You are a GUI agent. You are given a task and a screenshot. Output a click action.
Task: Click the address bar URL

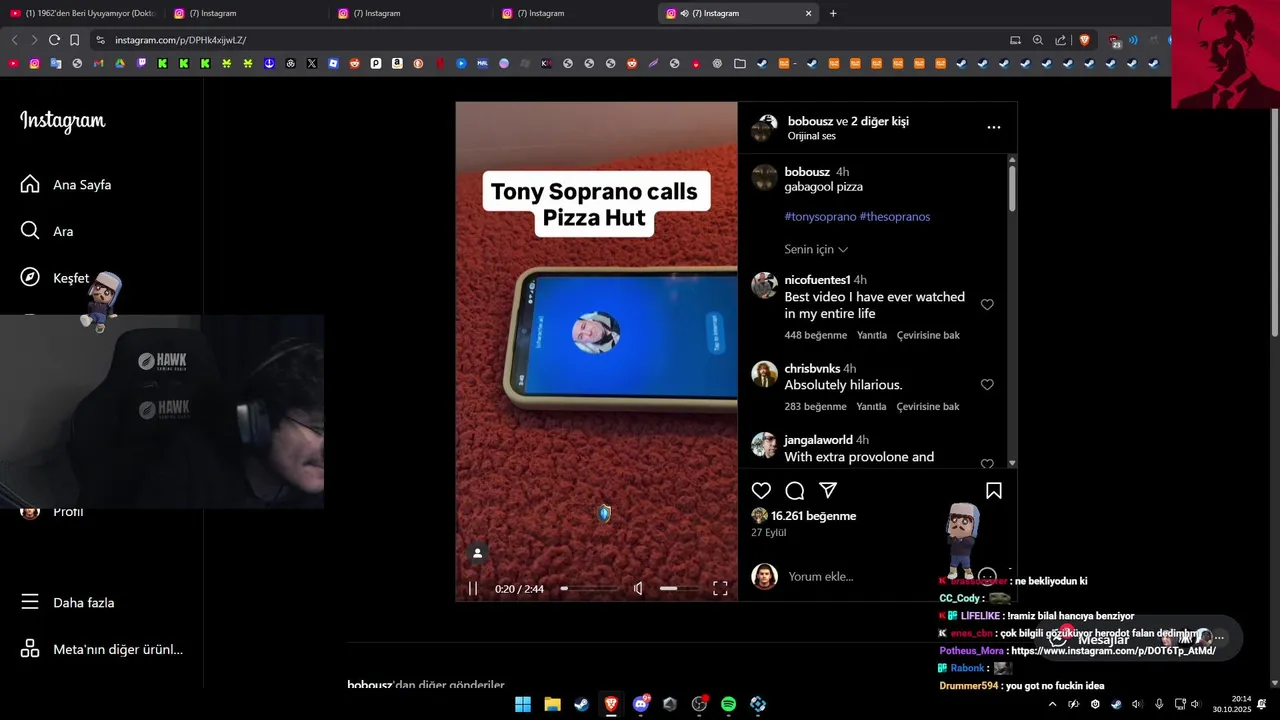click(180, 40)
